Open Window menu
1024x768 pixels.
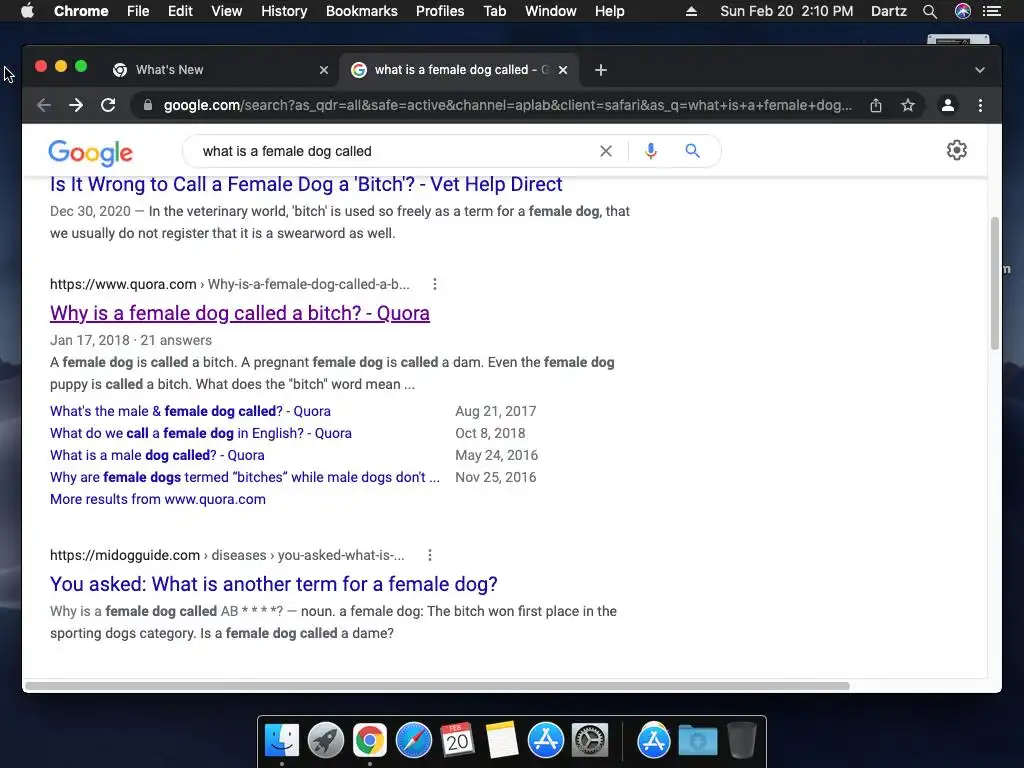click(551, 11)
